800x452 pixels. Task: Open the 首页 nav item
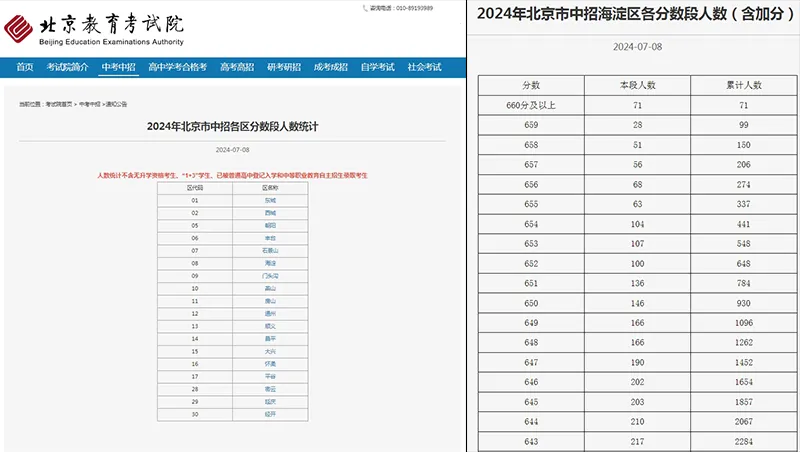24,67
